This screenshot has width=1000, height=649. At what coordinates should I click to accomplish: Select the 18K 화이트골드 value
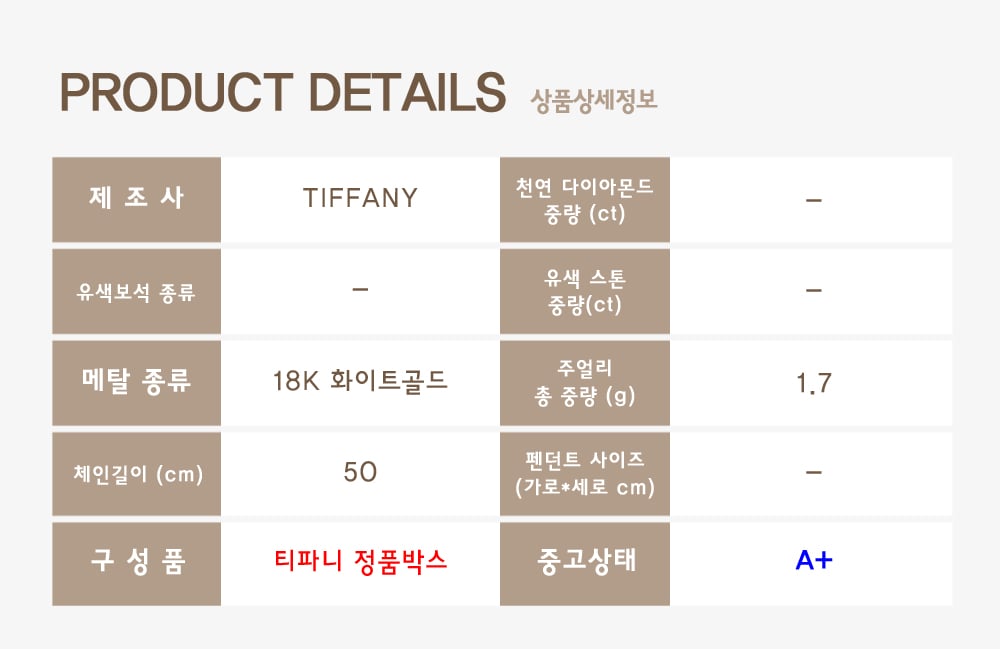pyautogui.click(x=360, y=382)
